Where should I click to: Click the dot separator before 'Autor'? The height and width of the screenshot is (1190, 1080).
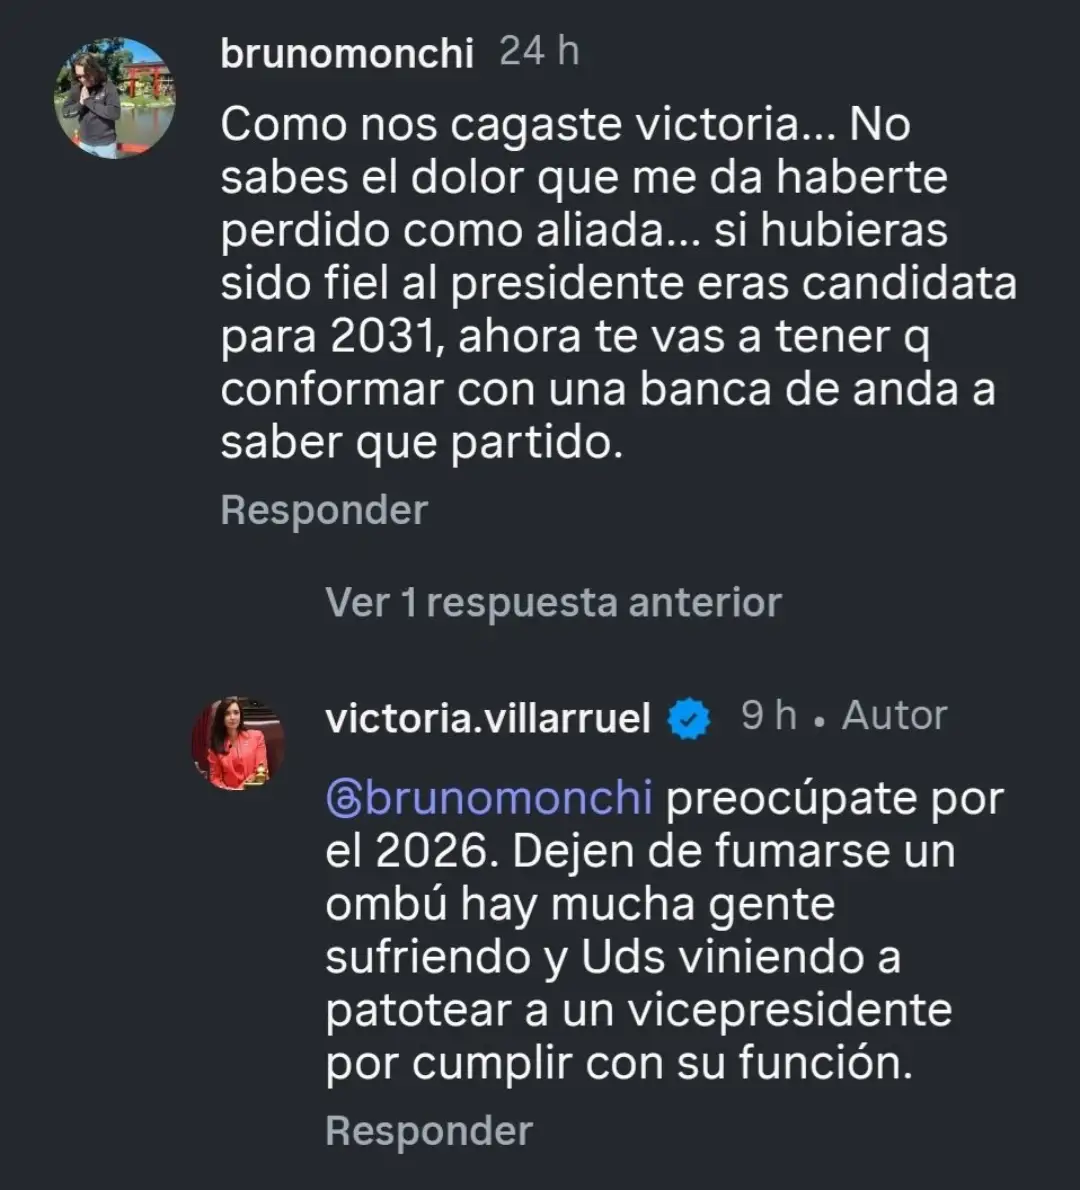pos(820,720)
